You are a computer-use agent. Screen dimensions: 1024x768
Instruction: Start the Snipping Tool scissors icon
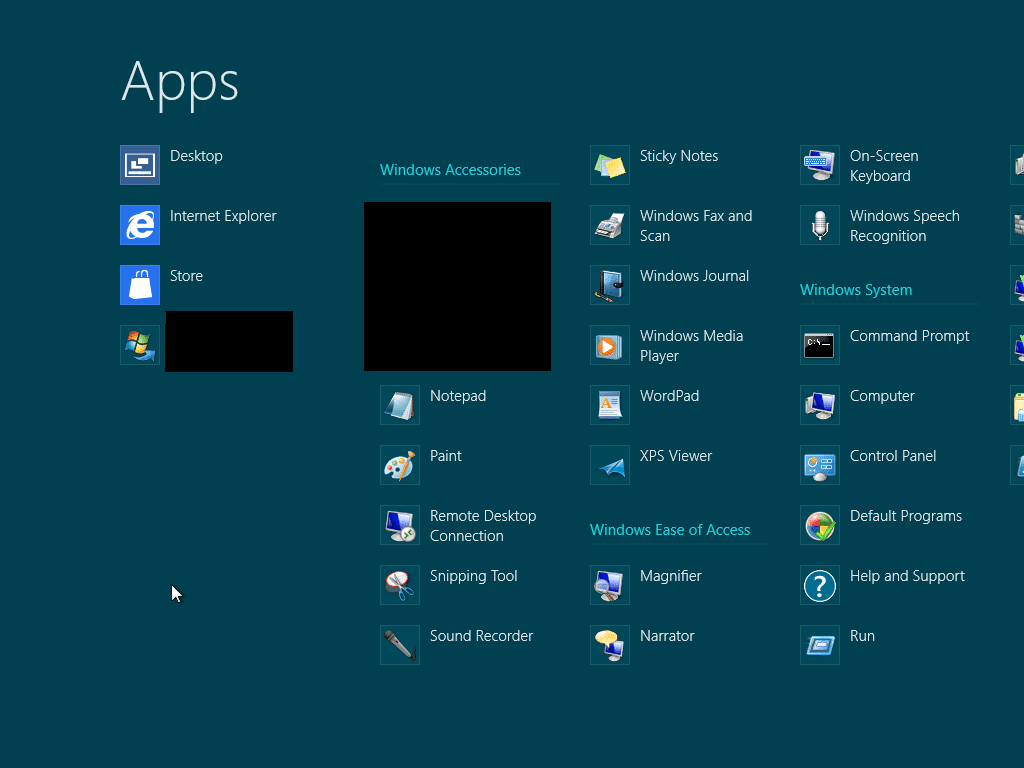[400, 585]
